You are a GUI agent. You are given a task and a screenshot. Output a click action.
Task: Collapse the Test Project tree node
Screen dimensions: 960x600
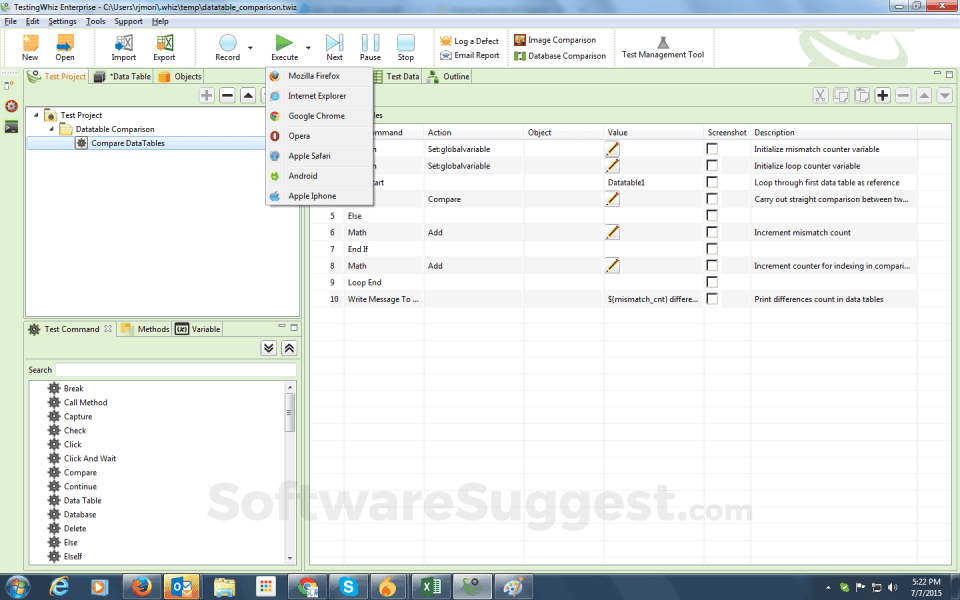pos(37,115)
